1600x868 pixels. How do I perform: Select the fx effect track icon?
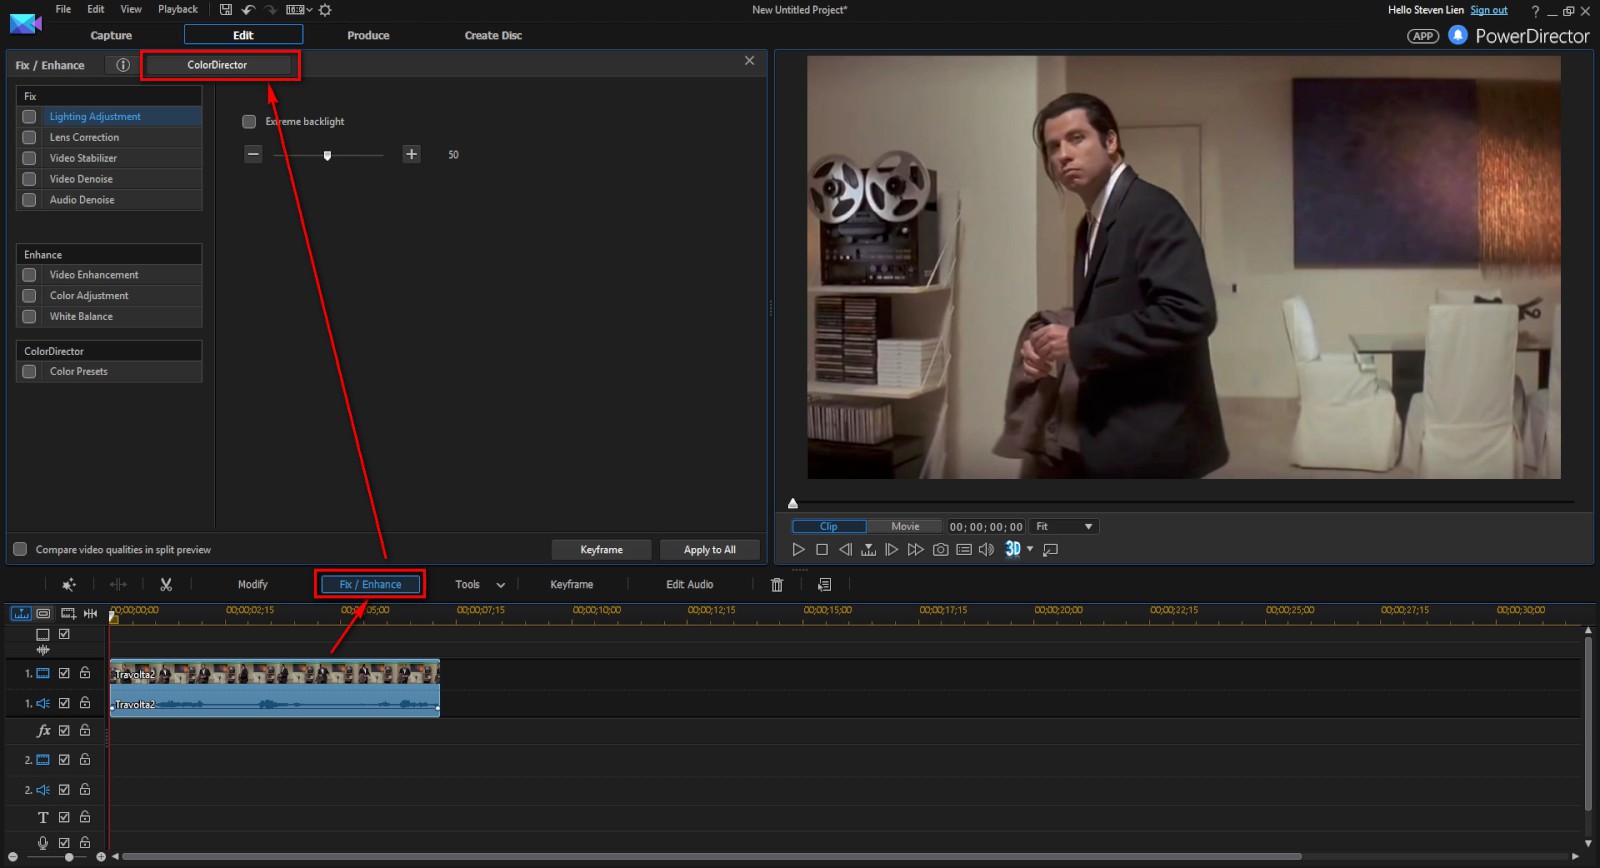(x=43, y=731)
